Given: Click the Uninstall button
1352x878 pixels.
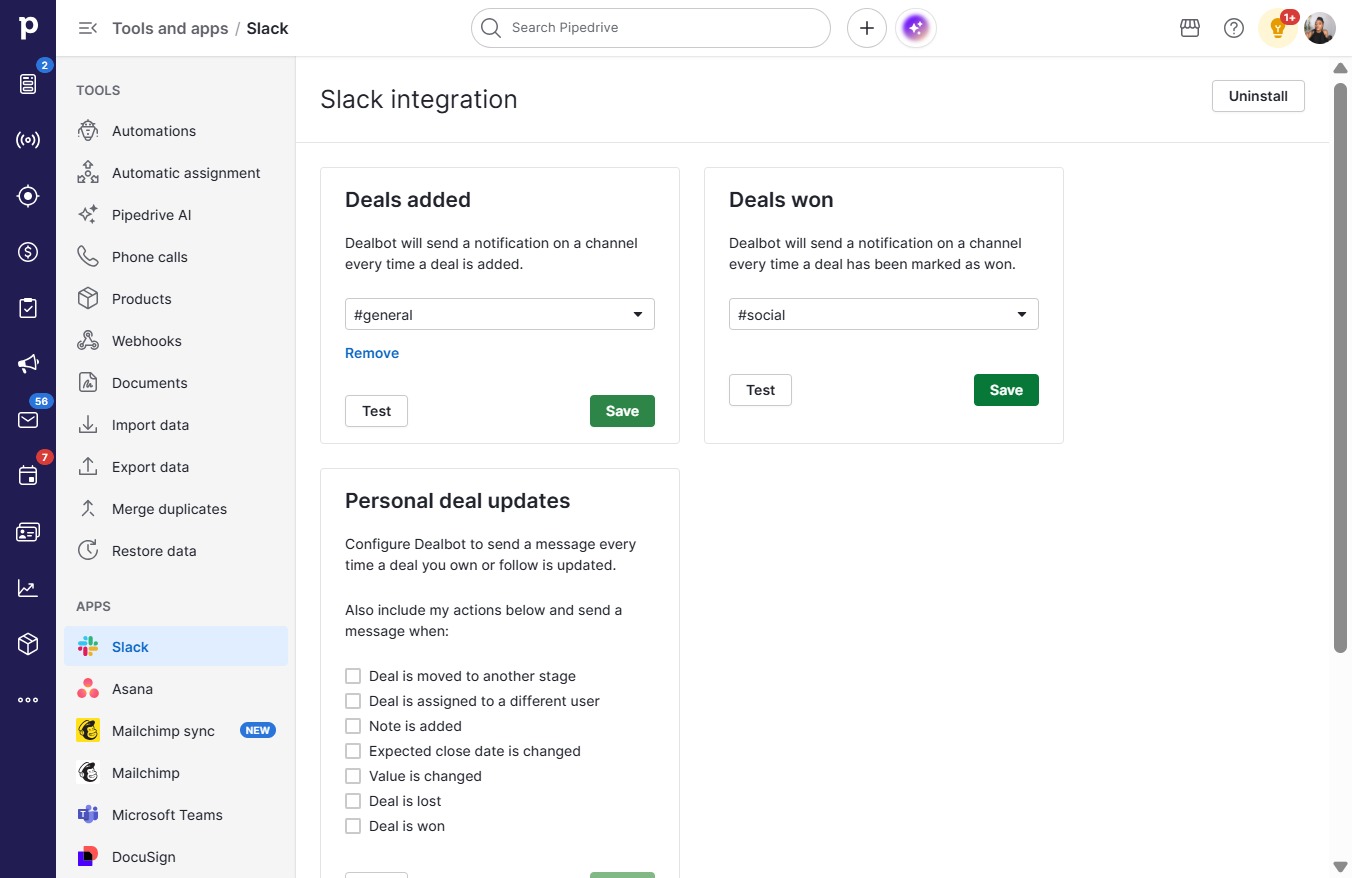Looking at the screenshot, I should tap(1258, 96).
